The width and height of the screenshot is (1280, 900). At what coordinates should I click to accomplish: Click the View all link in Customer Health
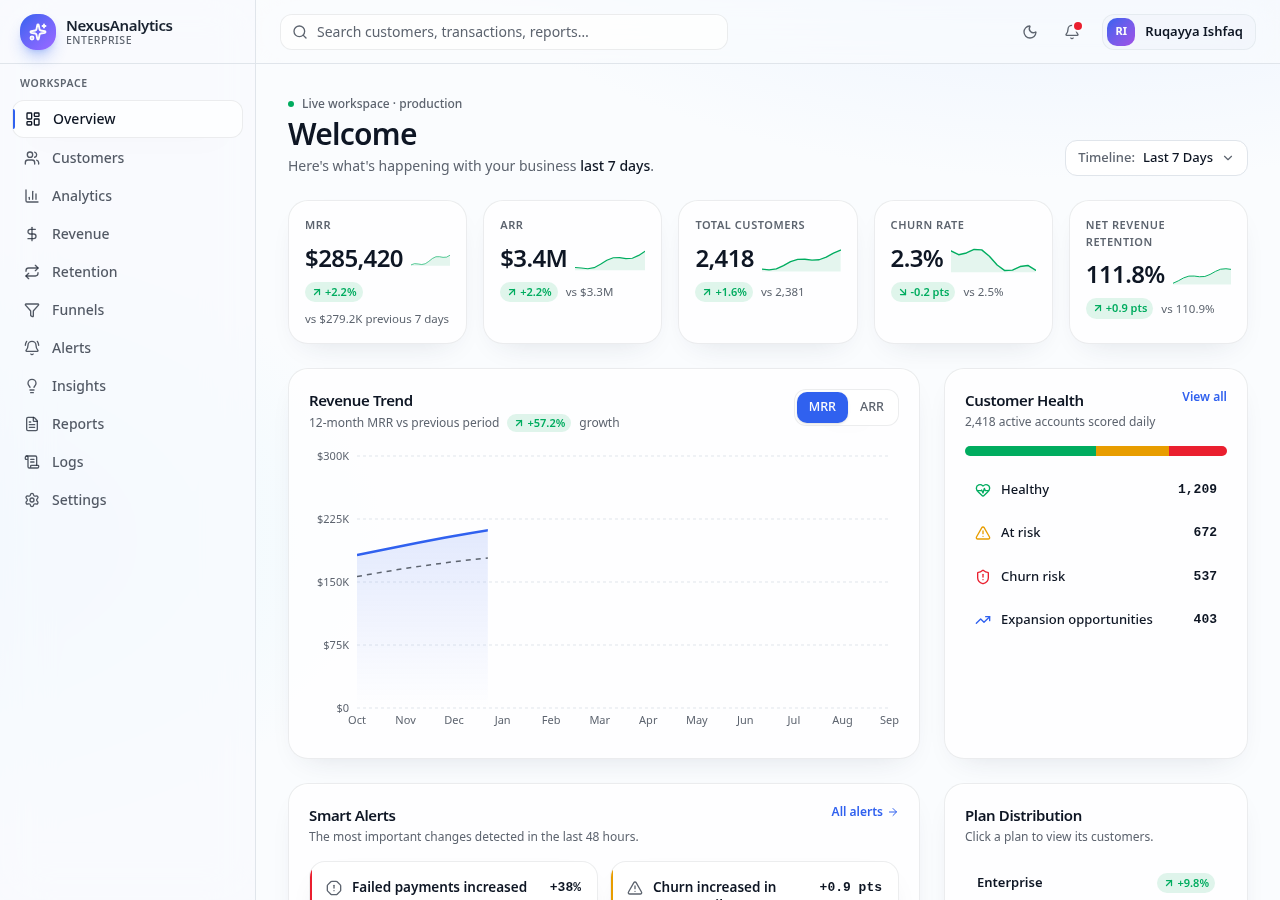click(1204, 397)
